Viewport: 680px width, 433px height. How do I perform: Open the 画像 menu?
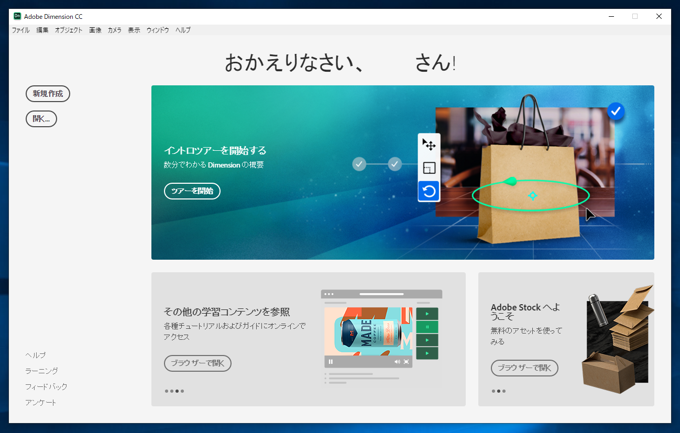point(95,30)
